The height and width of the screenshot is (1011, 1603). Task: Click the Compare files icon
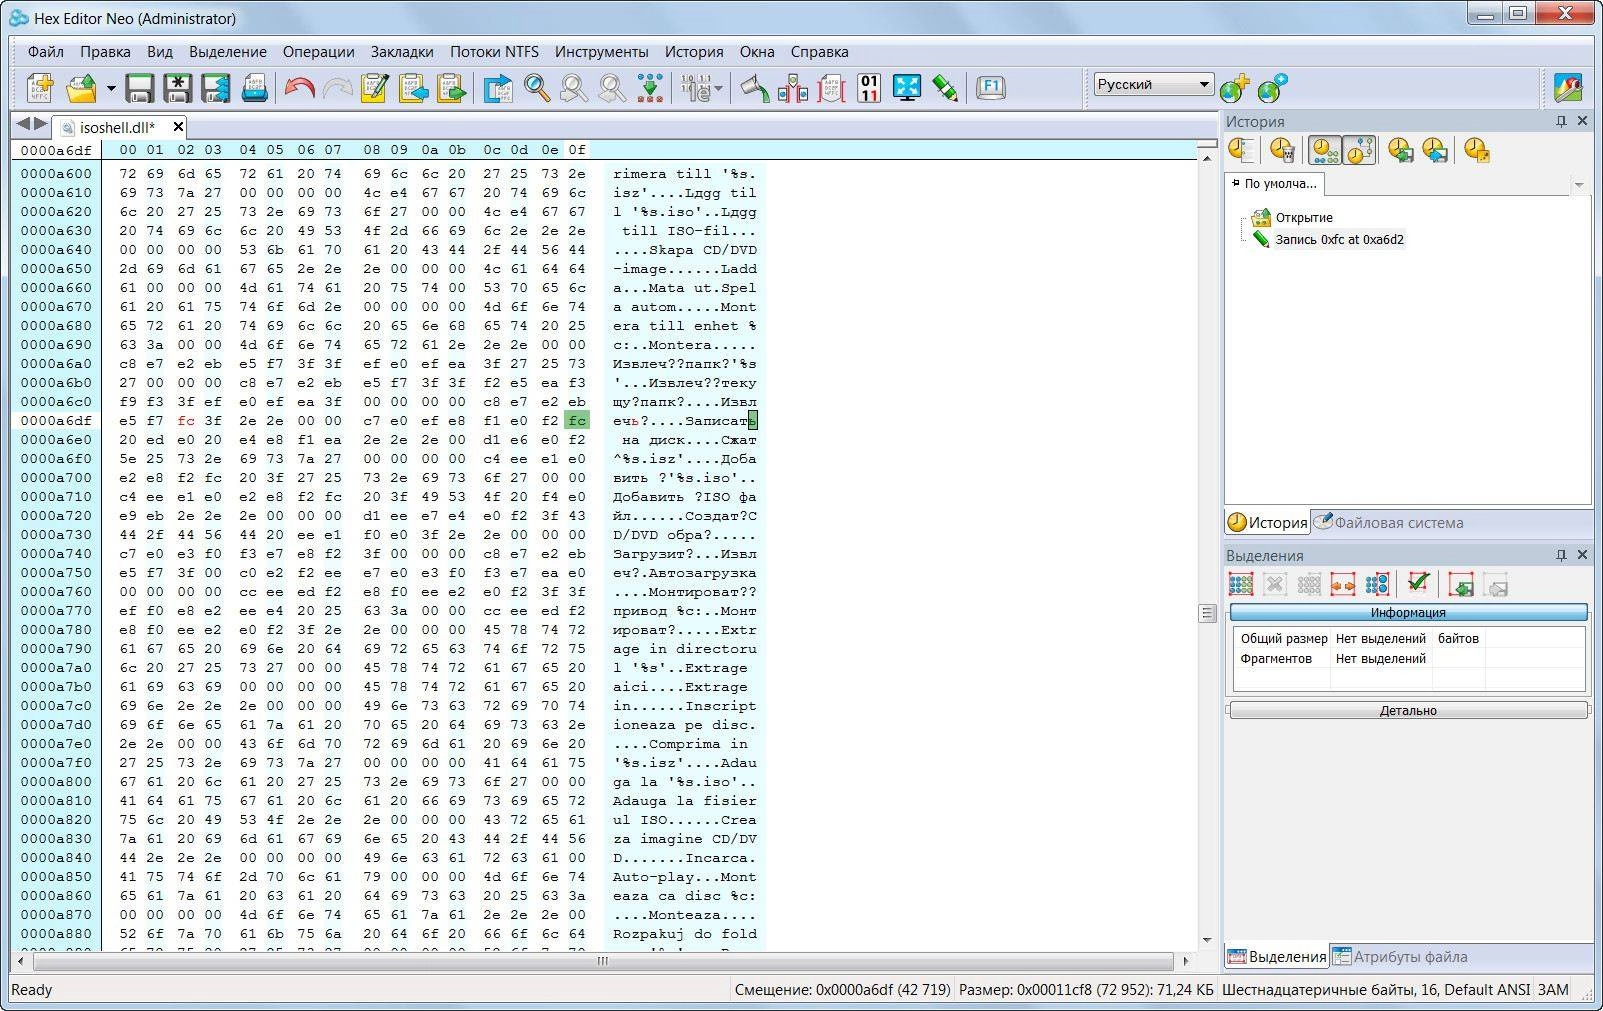[x=793, y=88]
